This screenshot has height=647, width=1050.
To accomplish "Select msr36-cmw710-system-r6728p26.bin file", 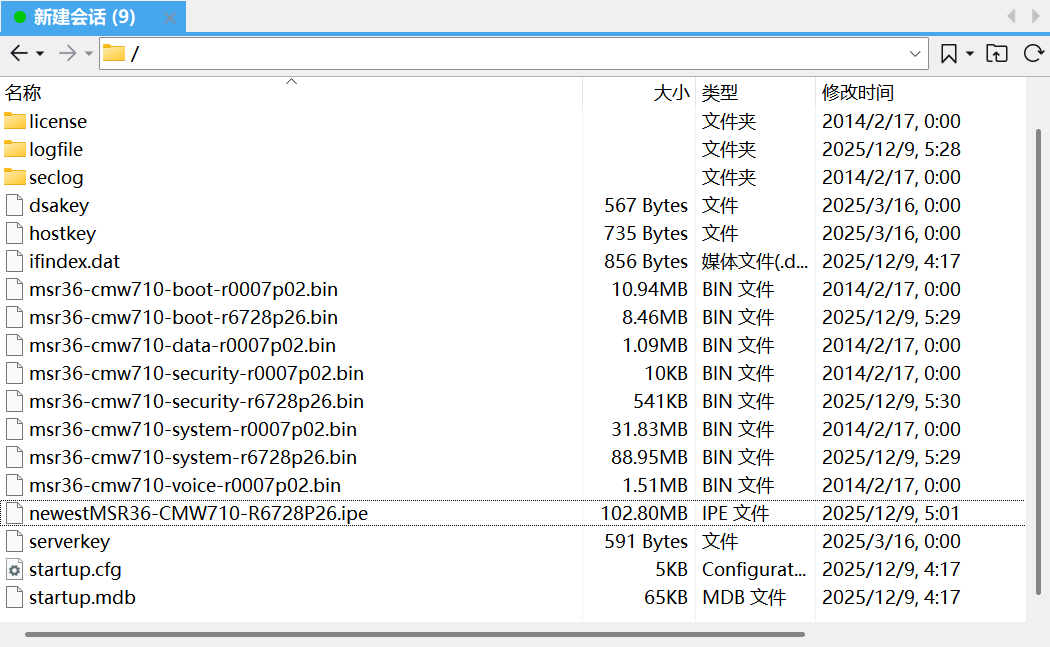I will pyautogui.click(x=192, y=458).
